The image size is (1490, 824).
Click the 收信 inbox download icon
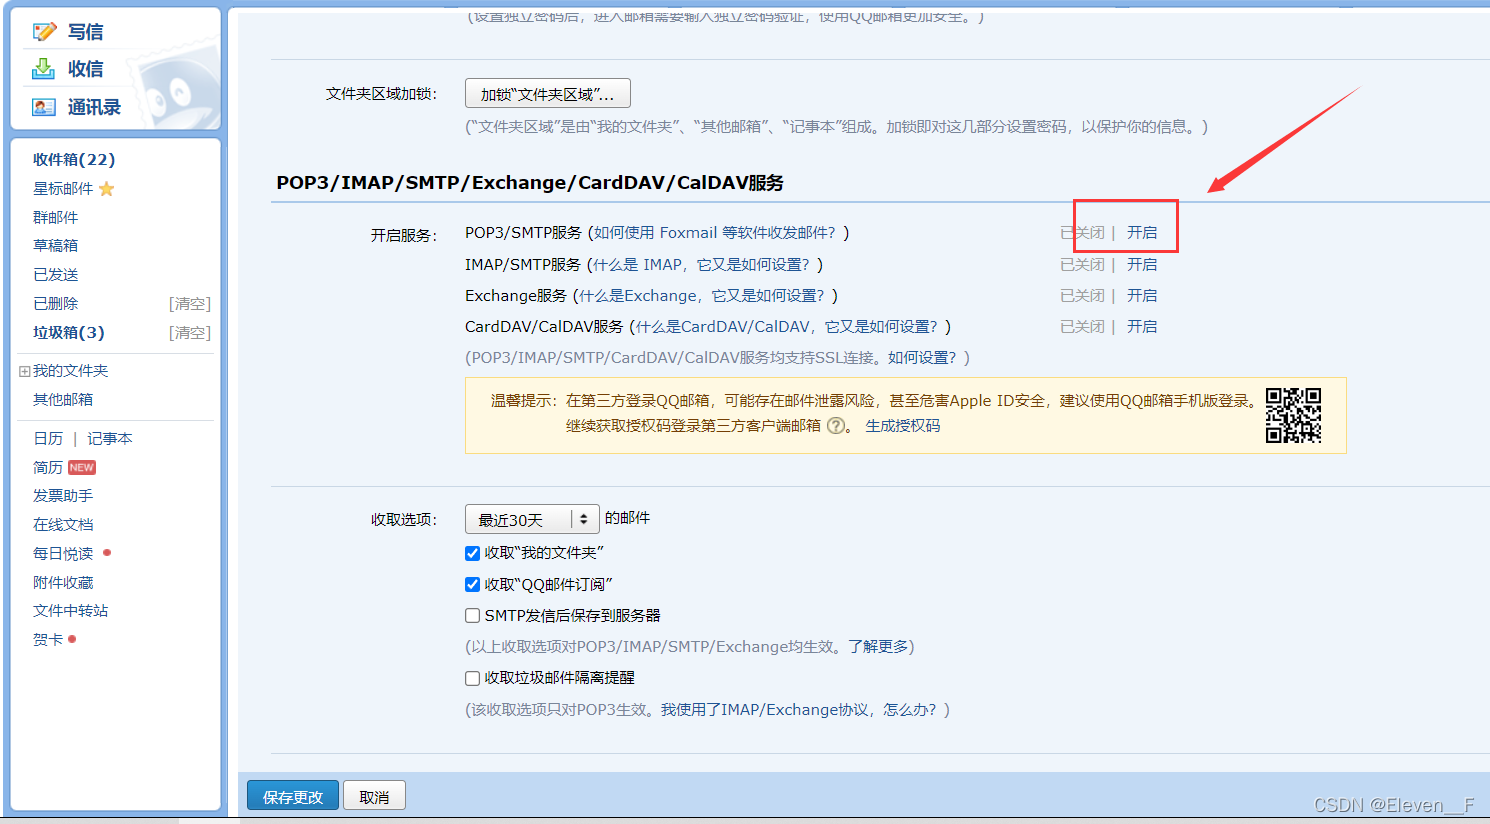44,69
